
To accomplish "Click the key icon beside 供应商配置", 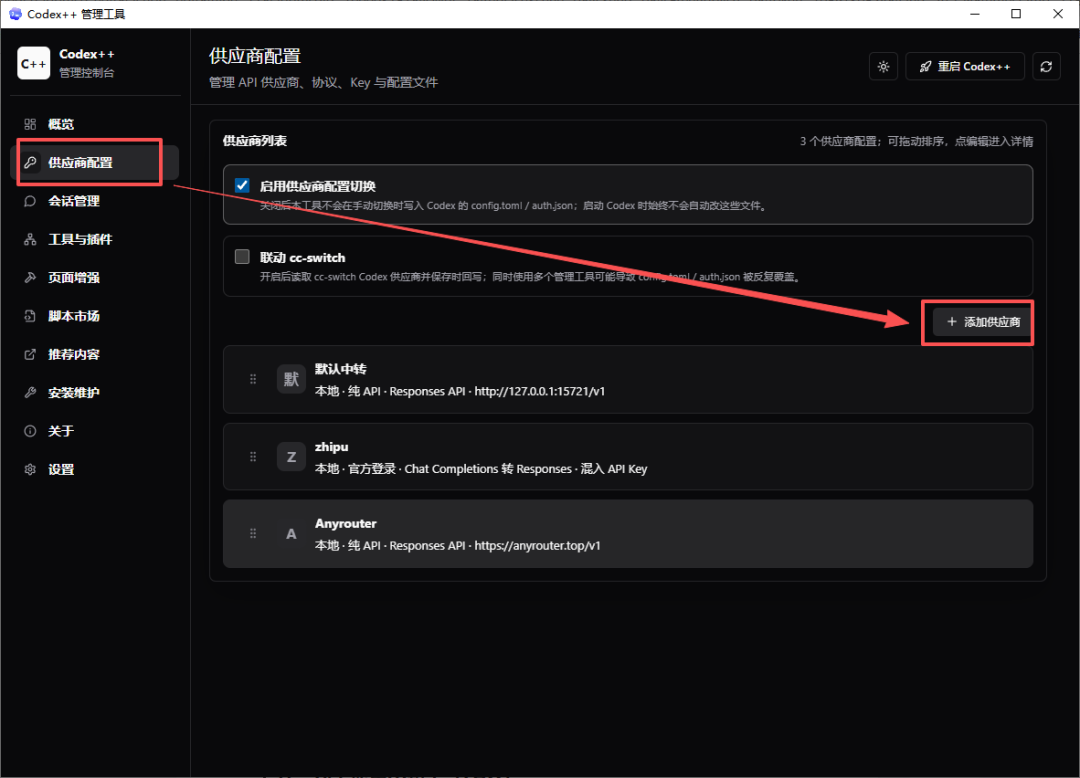I will (30, 162).
